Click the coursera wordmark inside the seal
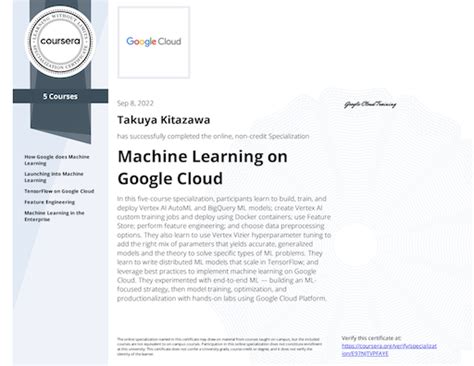Viewport: 474px width, 366px height. pyautogui.click(x=60, y=41)
